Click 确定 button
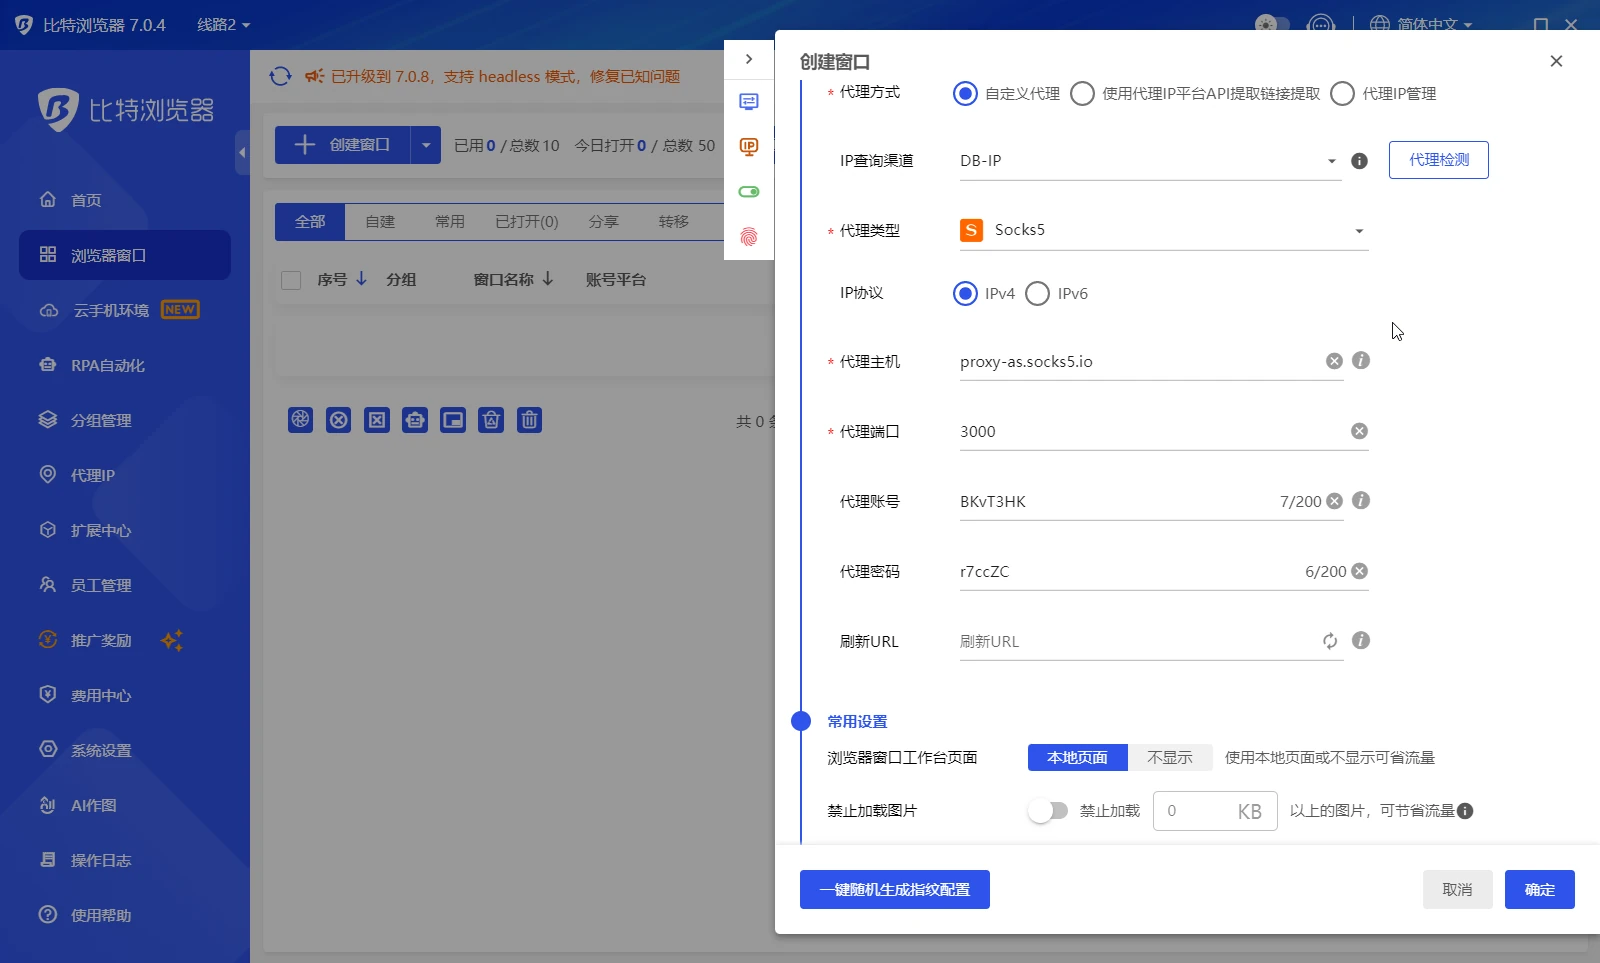1600x963 pixels. (x=1540, y=890)
